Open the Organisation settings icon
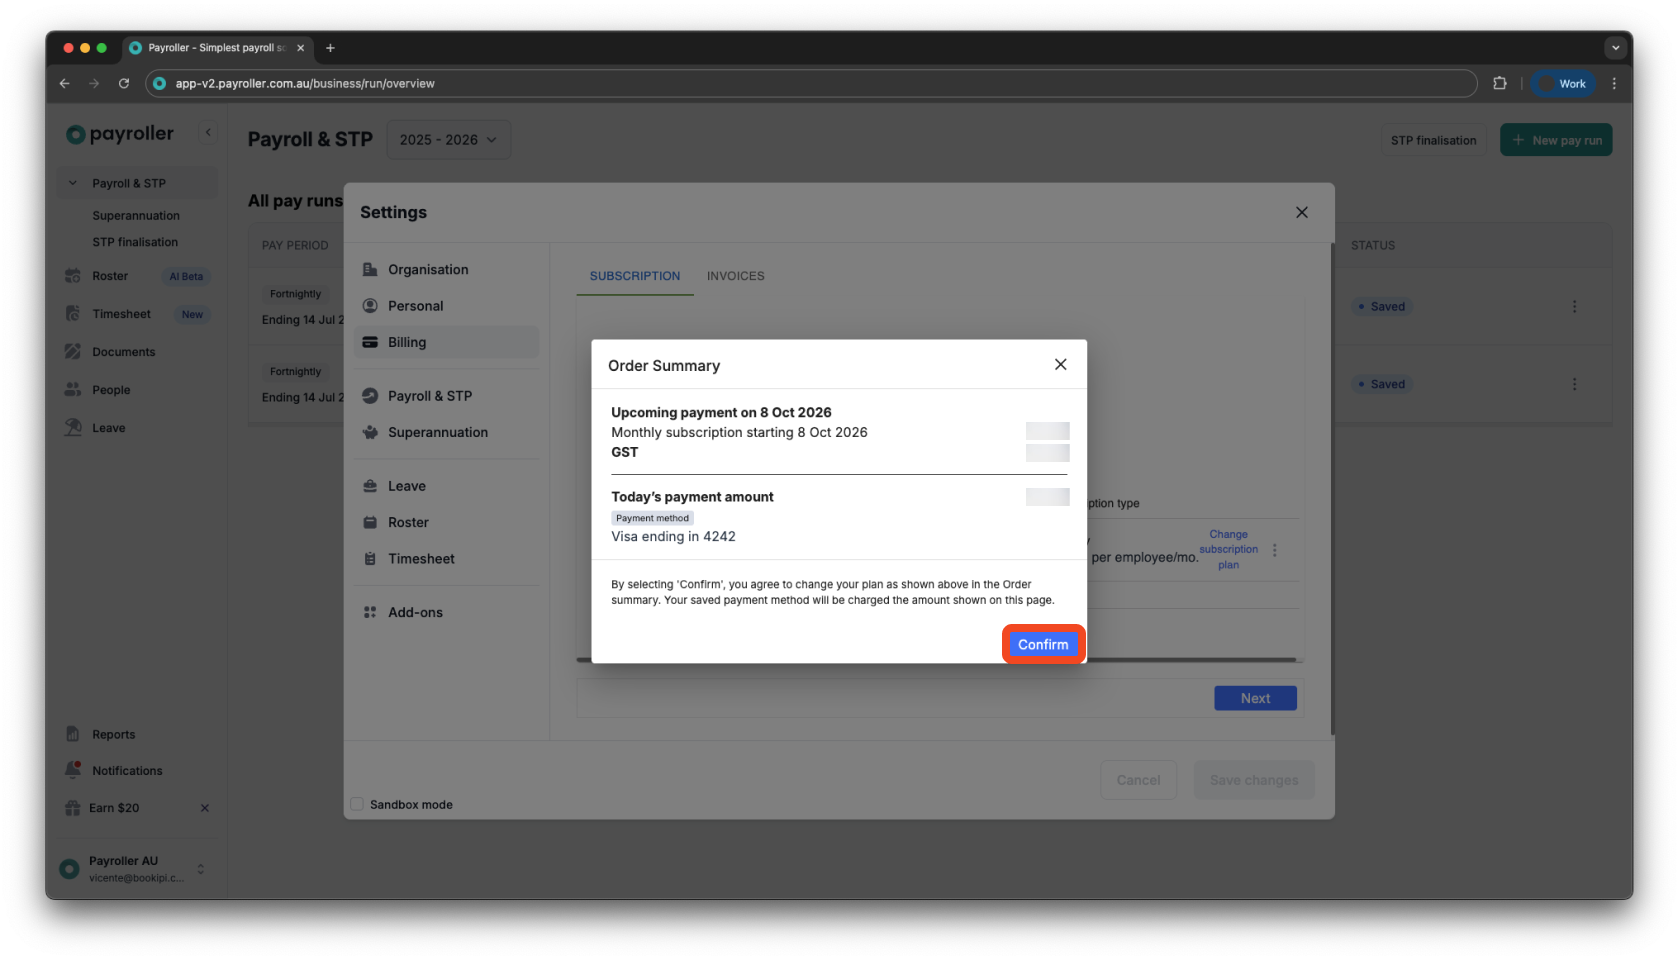1679x960 pixels. pos(370,269)
